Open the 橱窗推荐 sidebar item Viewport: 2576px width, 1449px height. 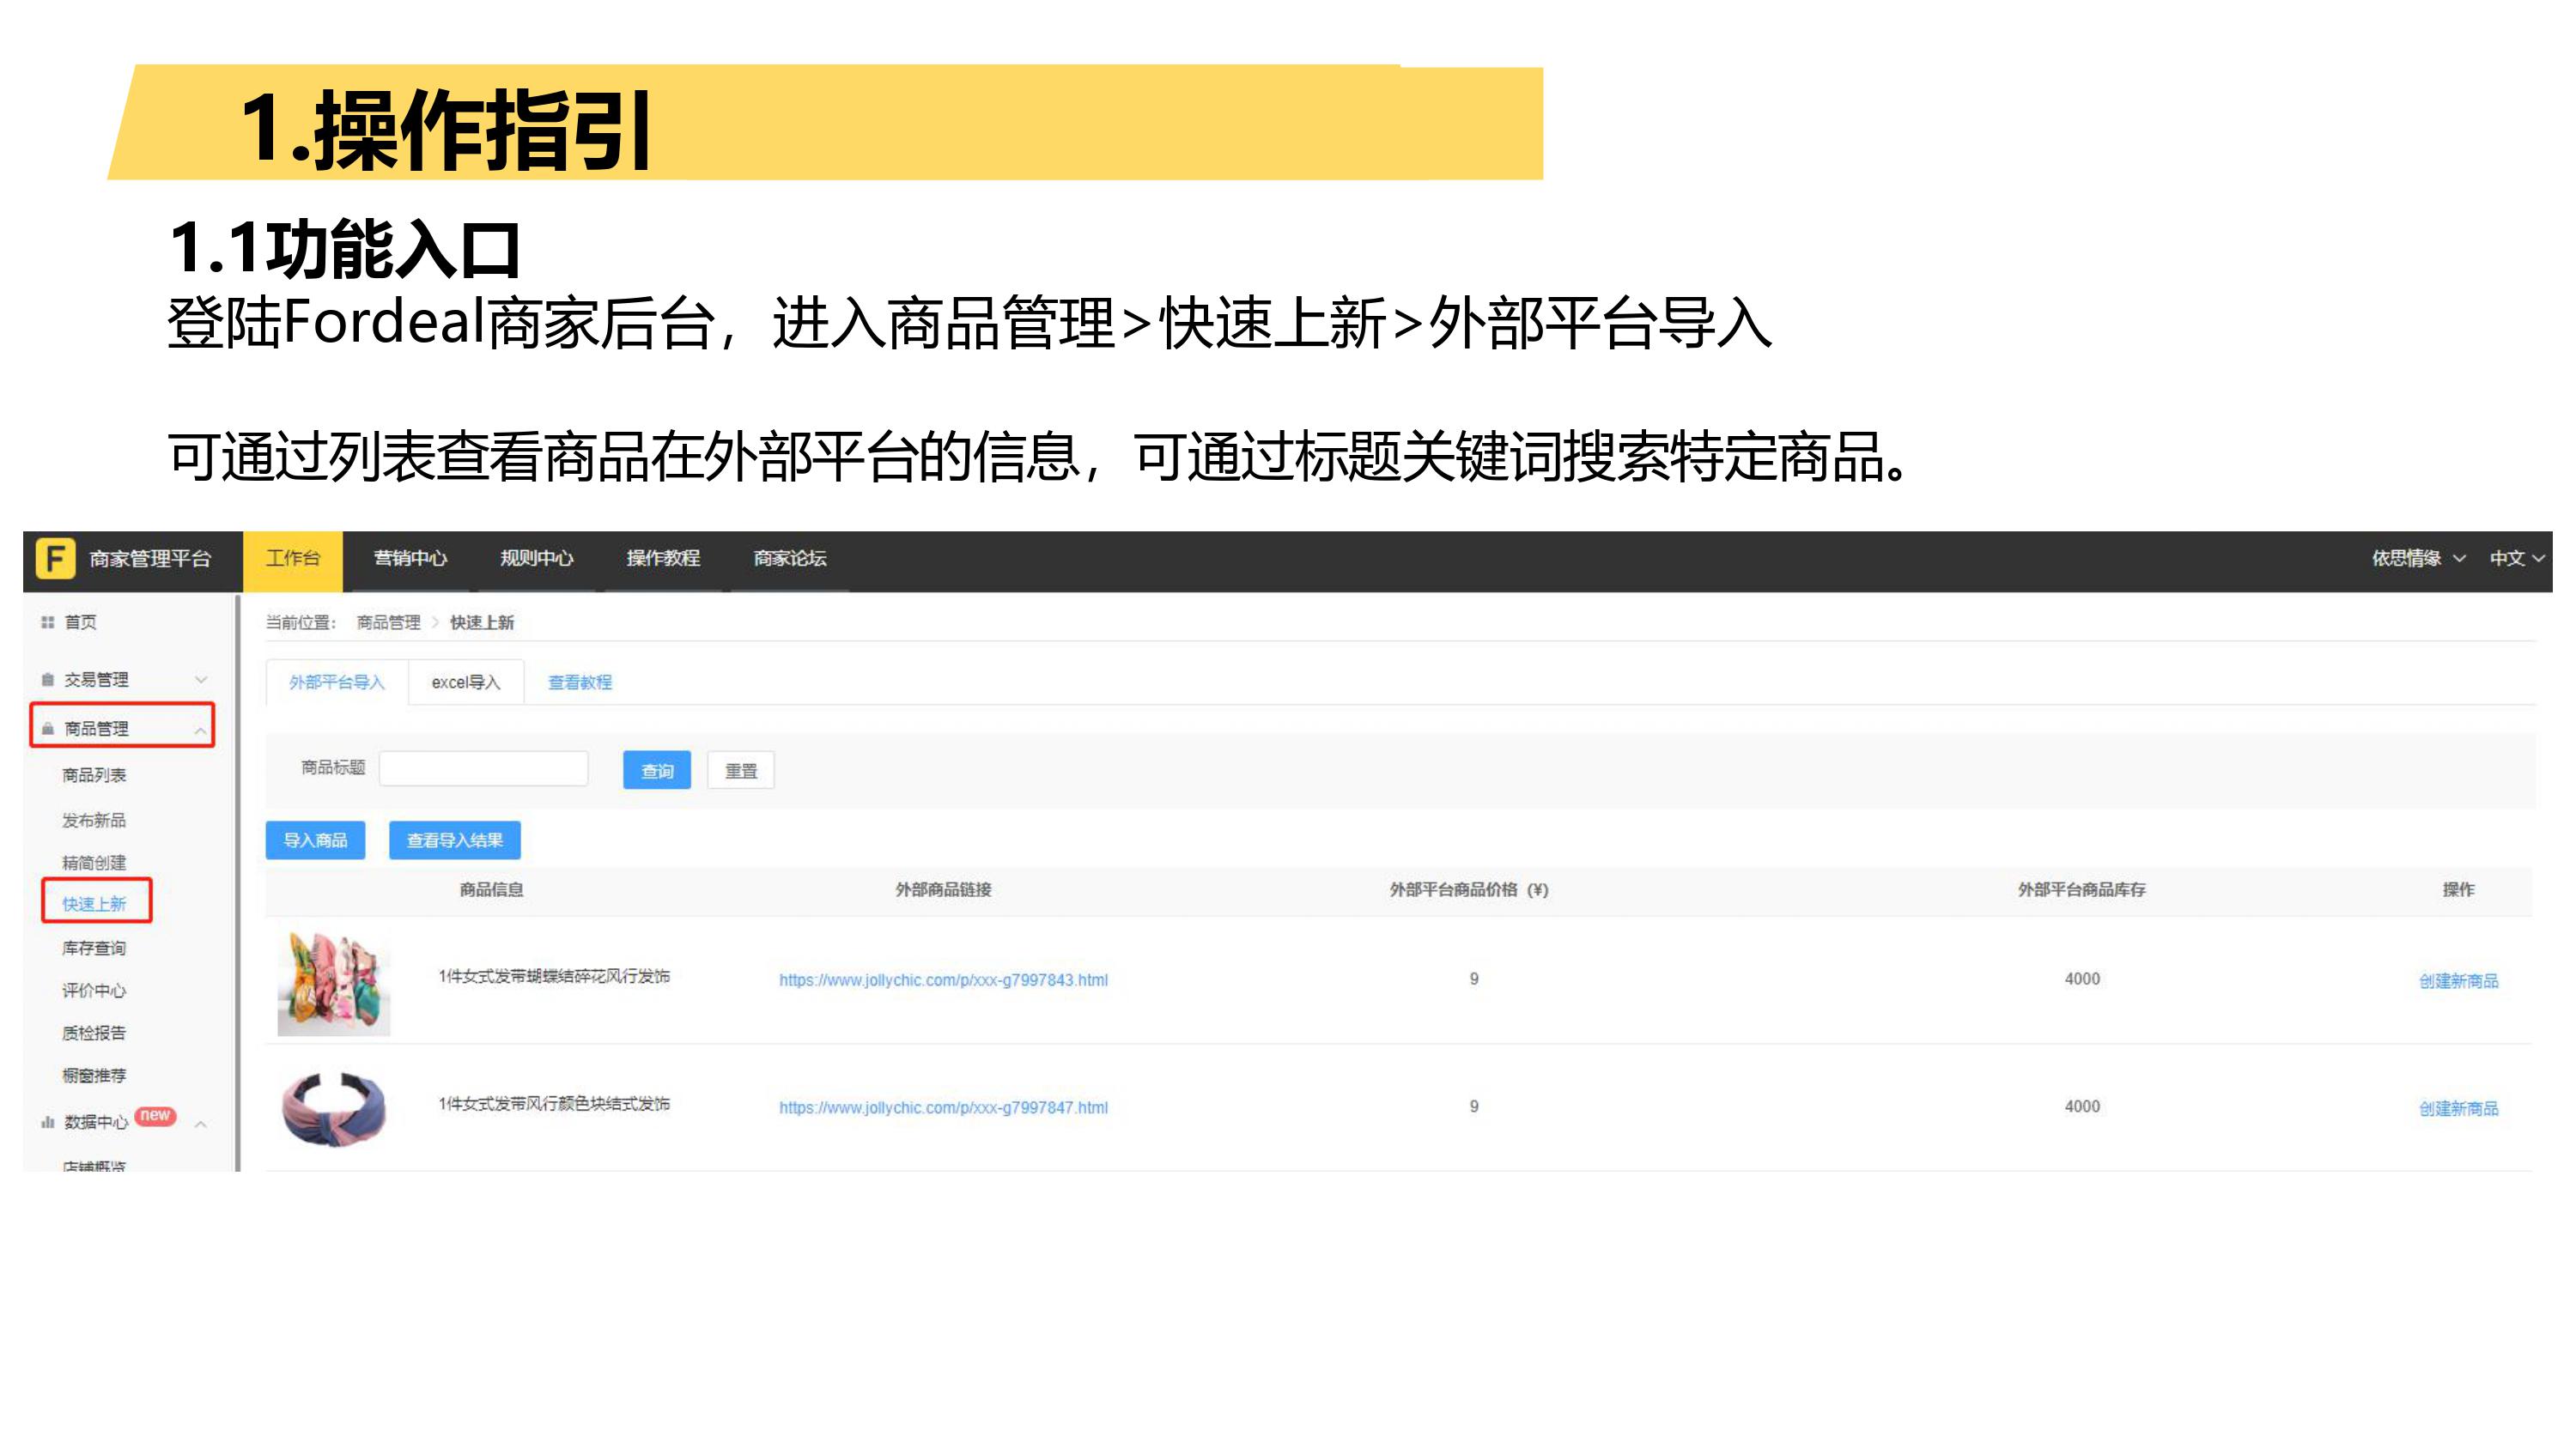[94, 1076]
